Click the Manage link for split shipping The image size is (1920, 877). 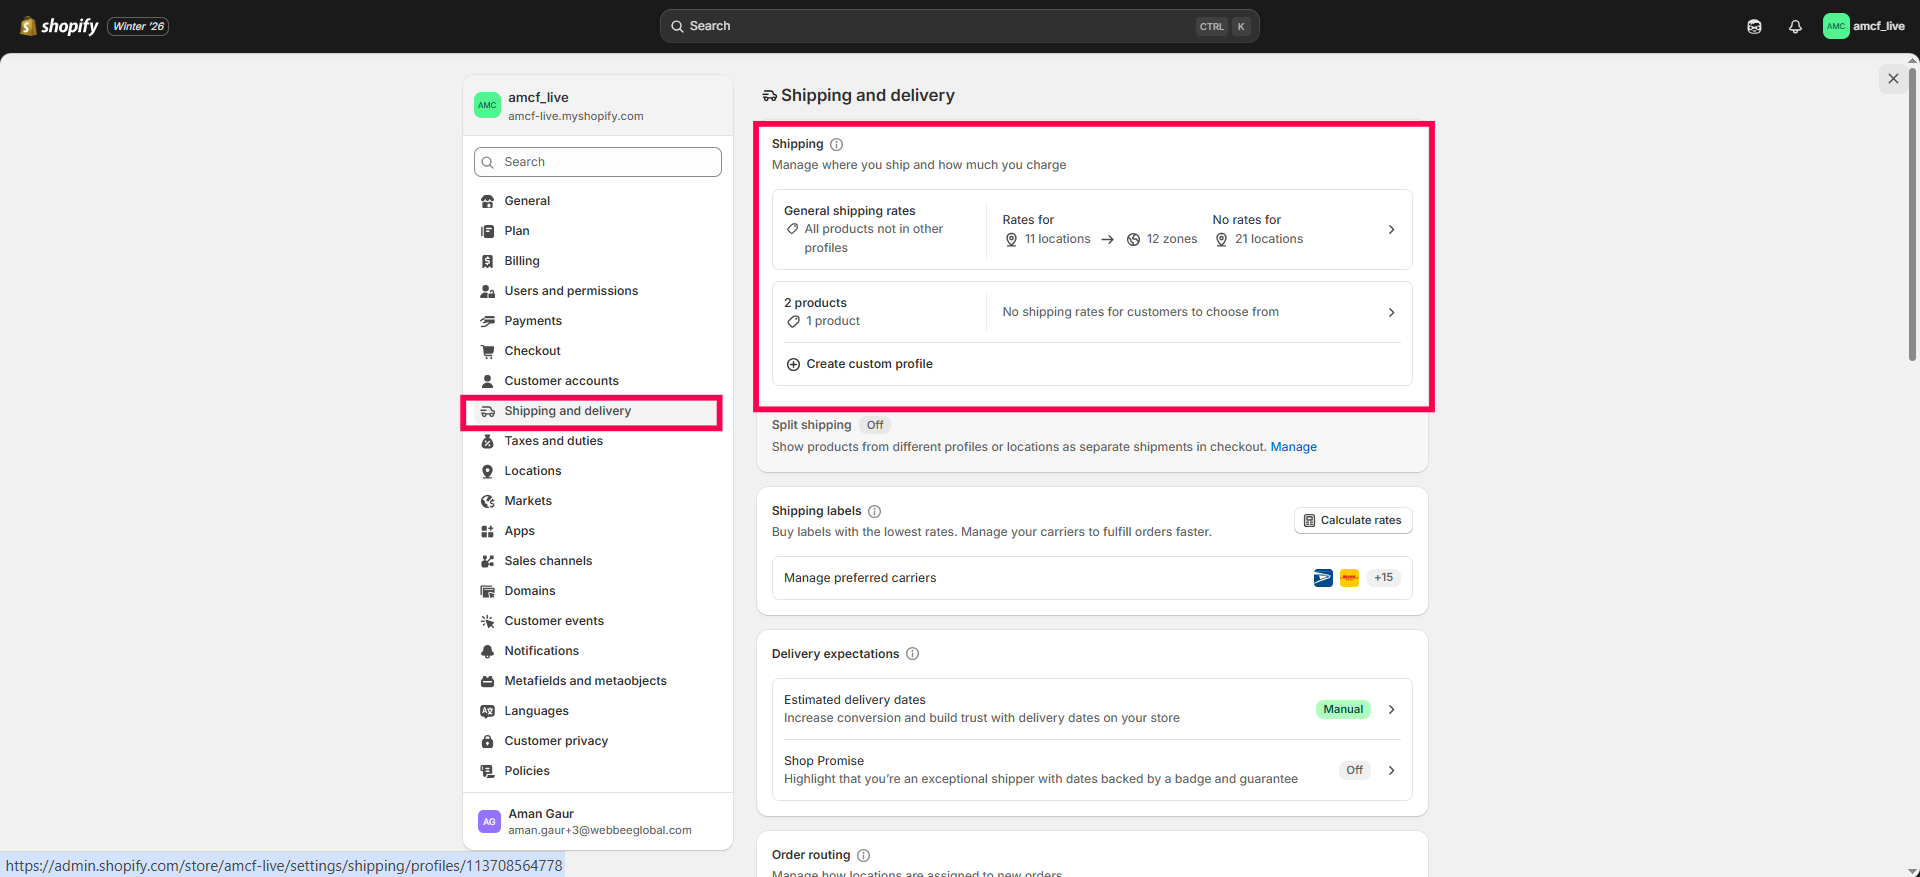click(1293, 447)
